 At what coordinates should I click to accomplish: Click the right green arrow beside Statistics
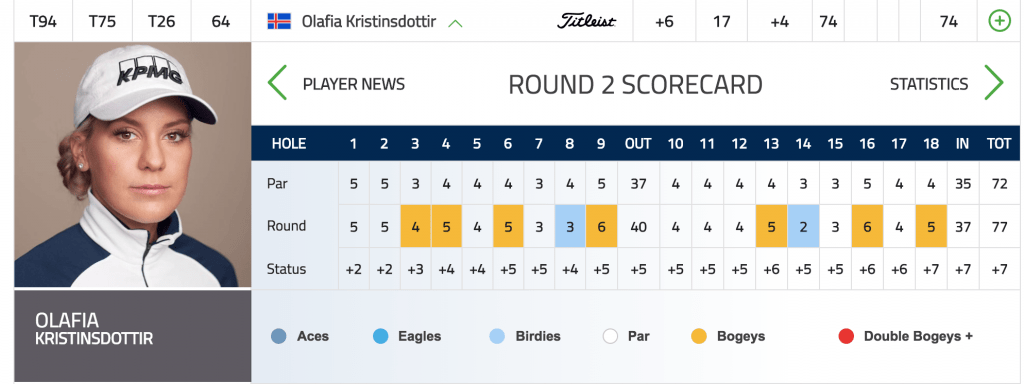click(993, 84)
